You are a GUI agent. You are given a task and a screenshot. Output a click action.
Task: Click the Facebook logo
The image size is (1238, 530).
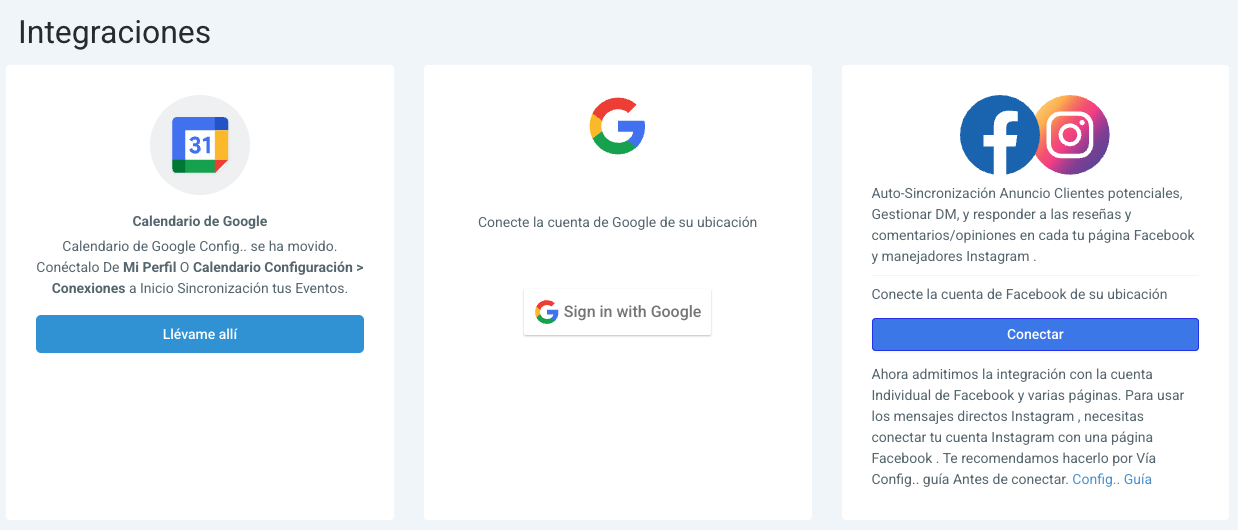pyautogui.click(x=998, y=135)
